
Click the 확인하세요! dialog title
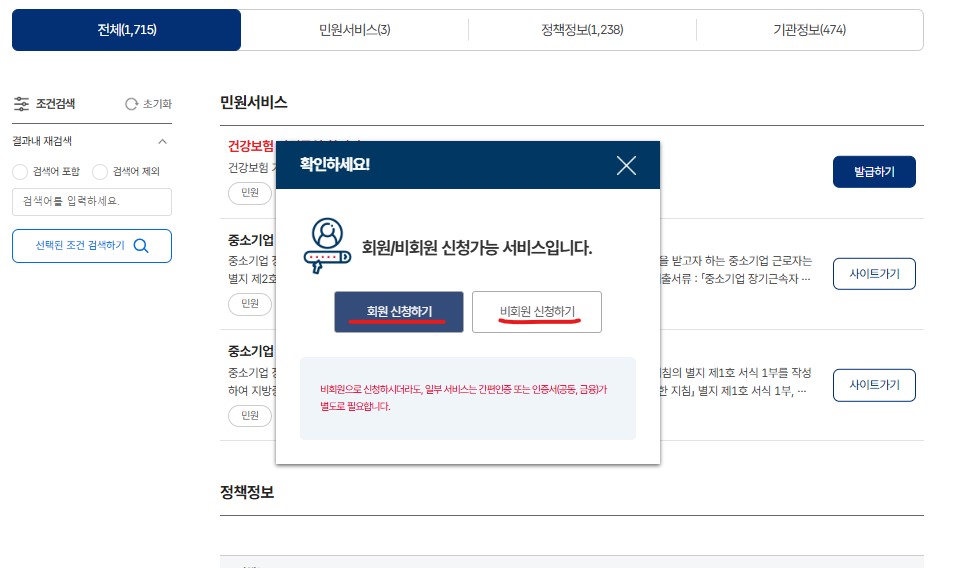[335, 165]
